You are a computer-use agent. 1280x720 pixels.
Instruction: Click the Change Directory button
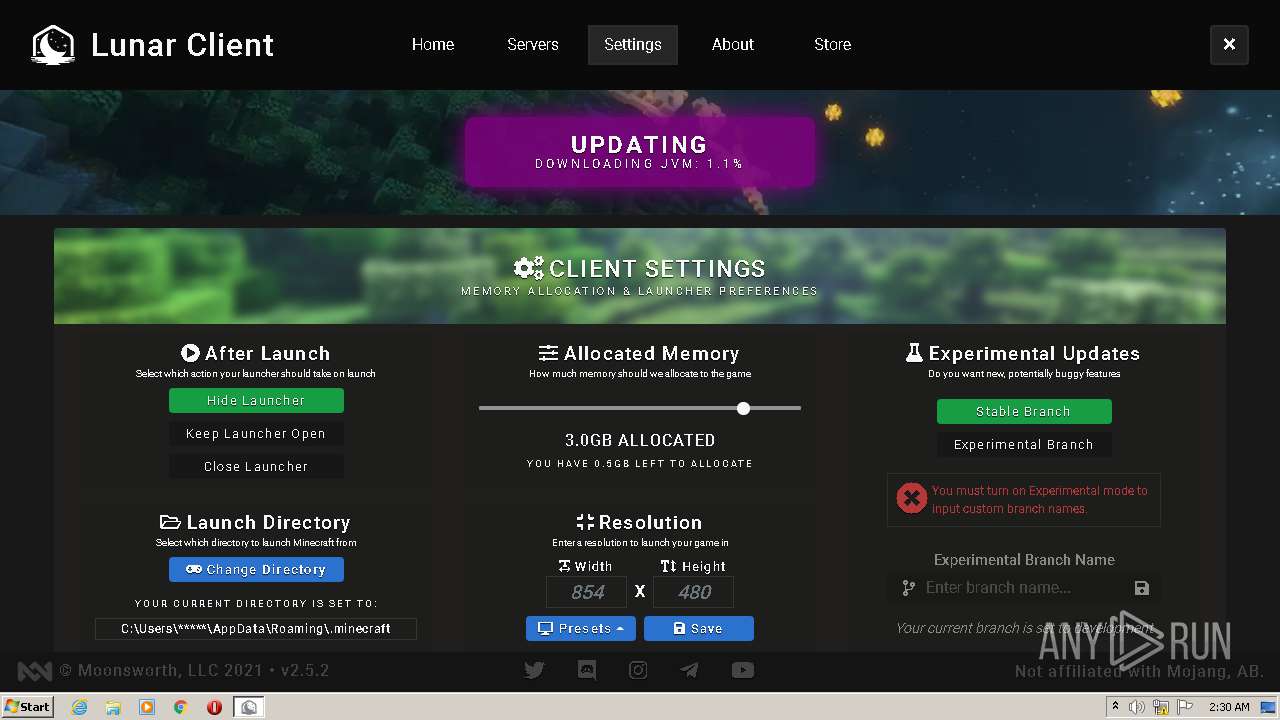[256, 569]
